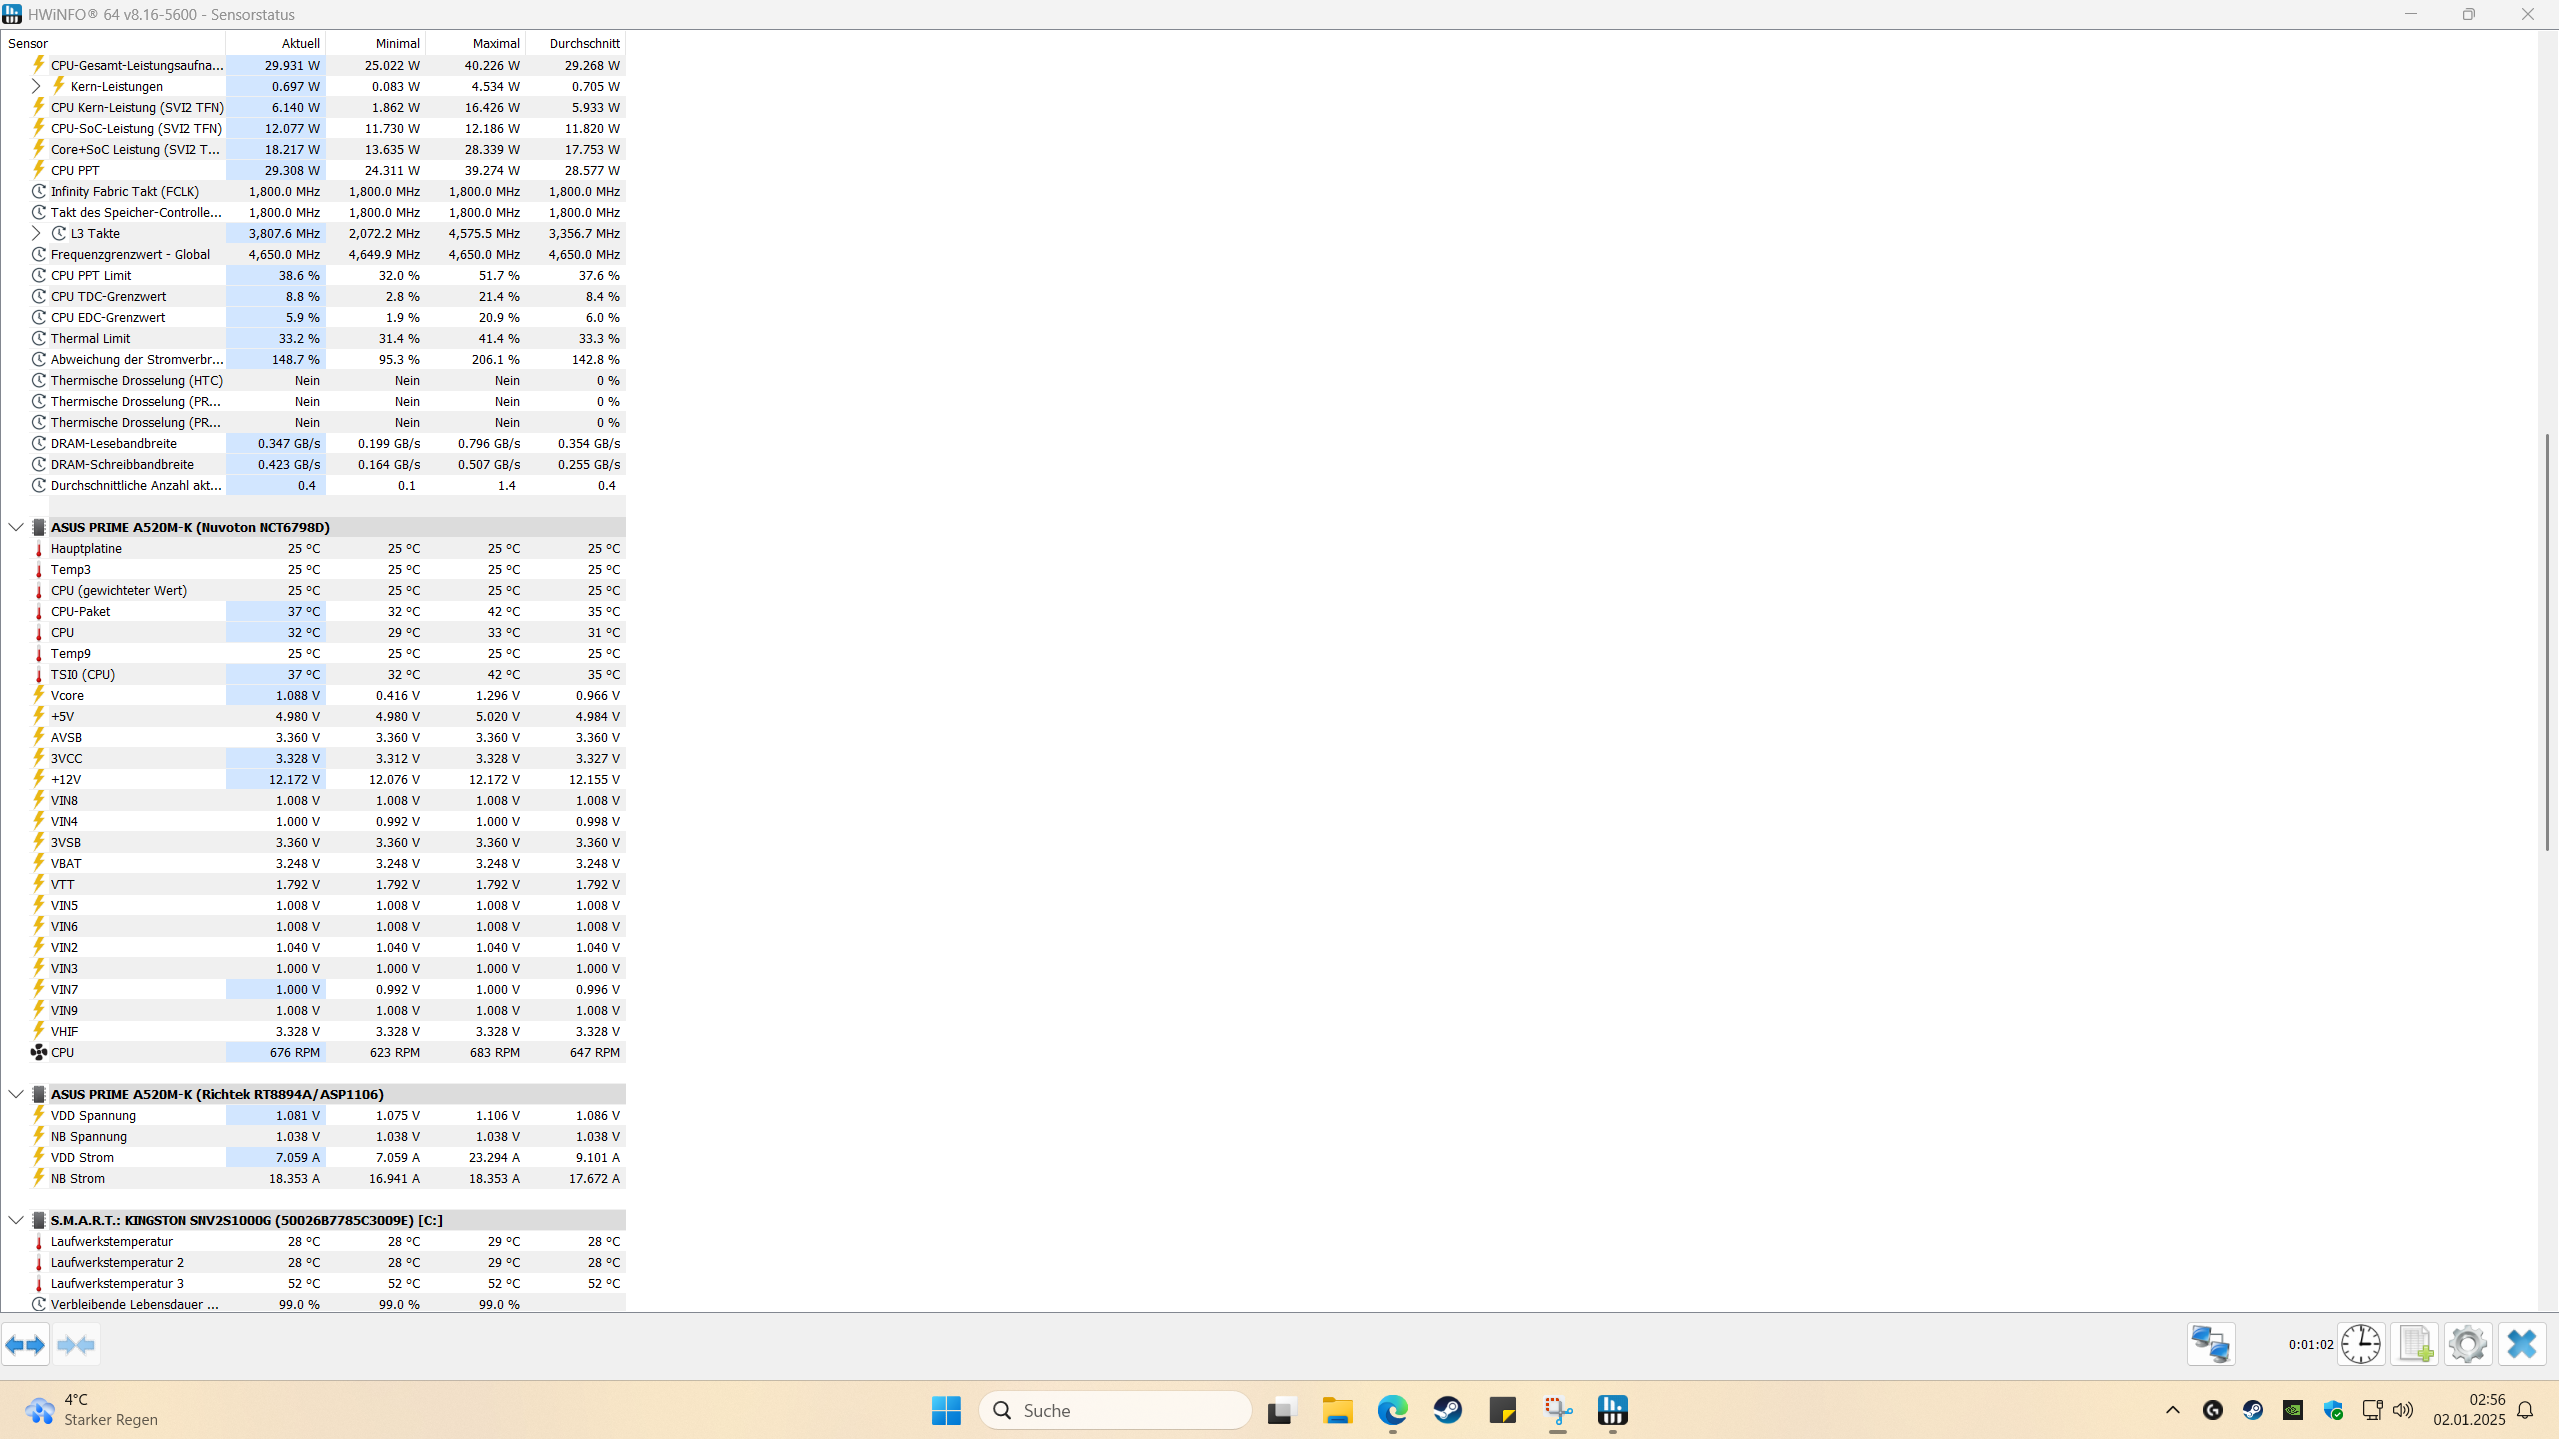Click the taskbar Suche search field

click(1115, 1410)
